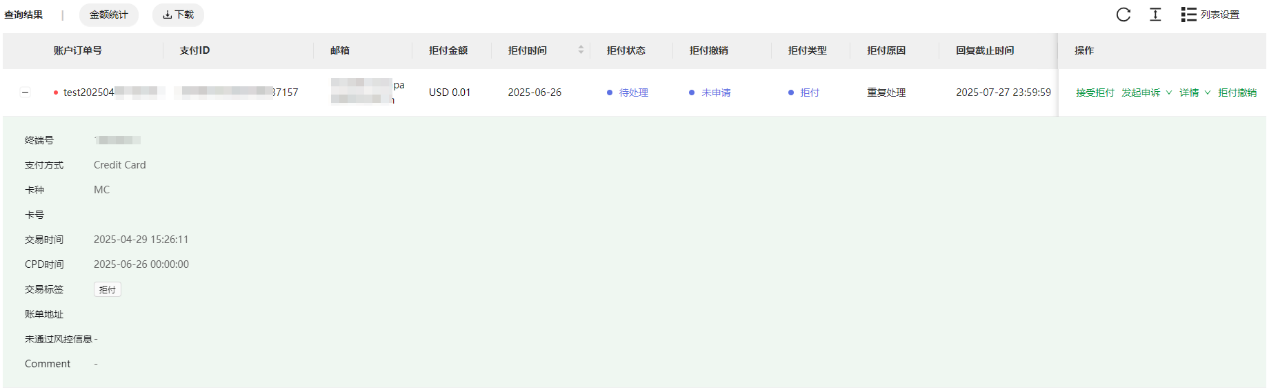Click the 支付ID column header
Viewport: 1269px width, 388px height.
point(195,50)
